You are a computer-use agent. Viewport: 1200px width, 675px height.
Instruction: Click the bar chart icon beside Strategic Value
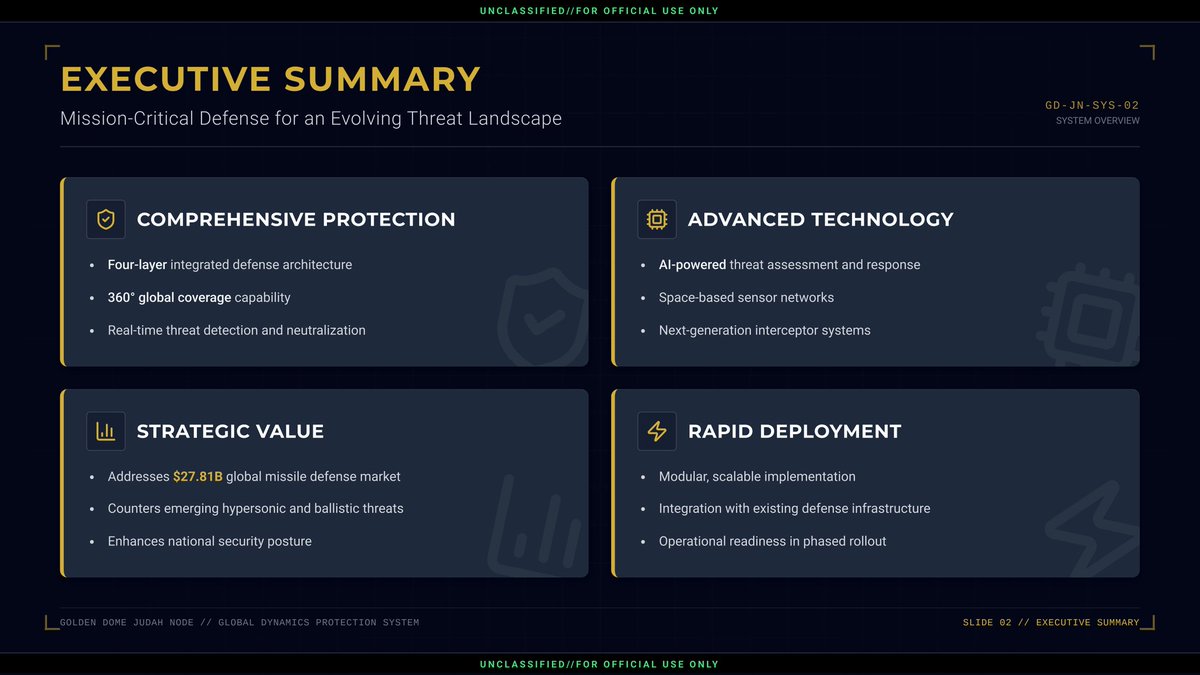click(106, 431)
